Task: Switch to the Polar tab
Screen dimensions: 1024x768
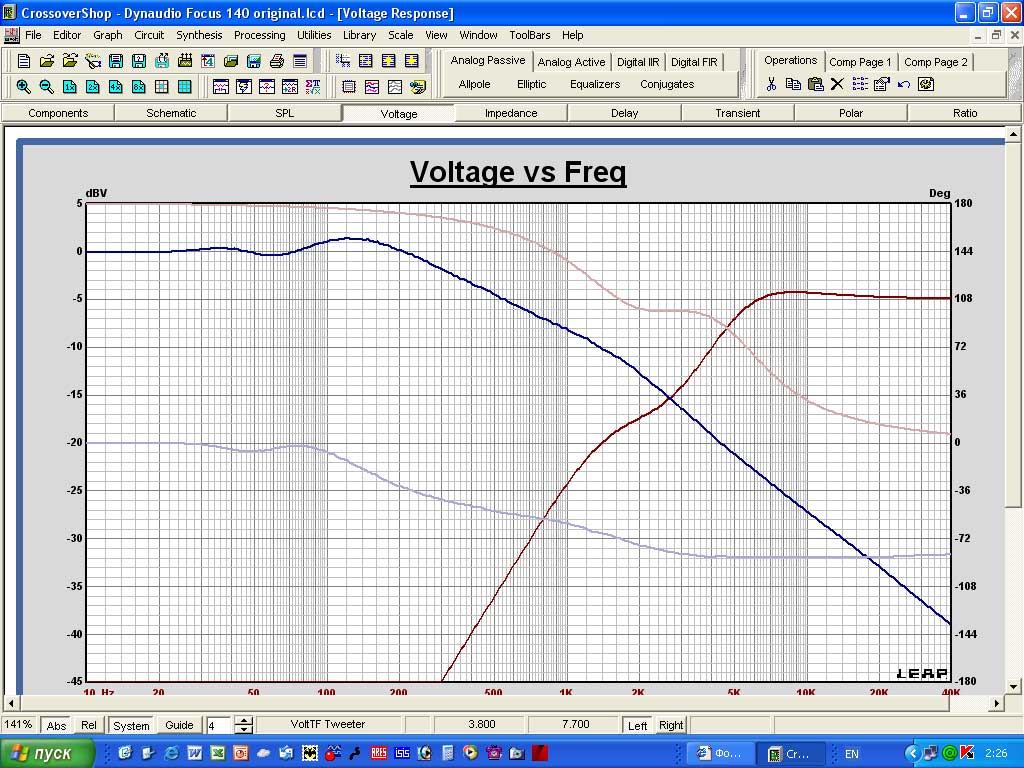Action: pos(851,113)
